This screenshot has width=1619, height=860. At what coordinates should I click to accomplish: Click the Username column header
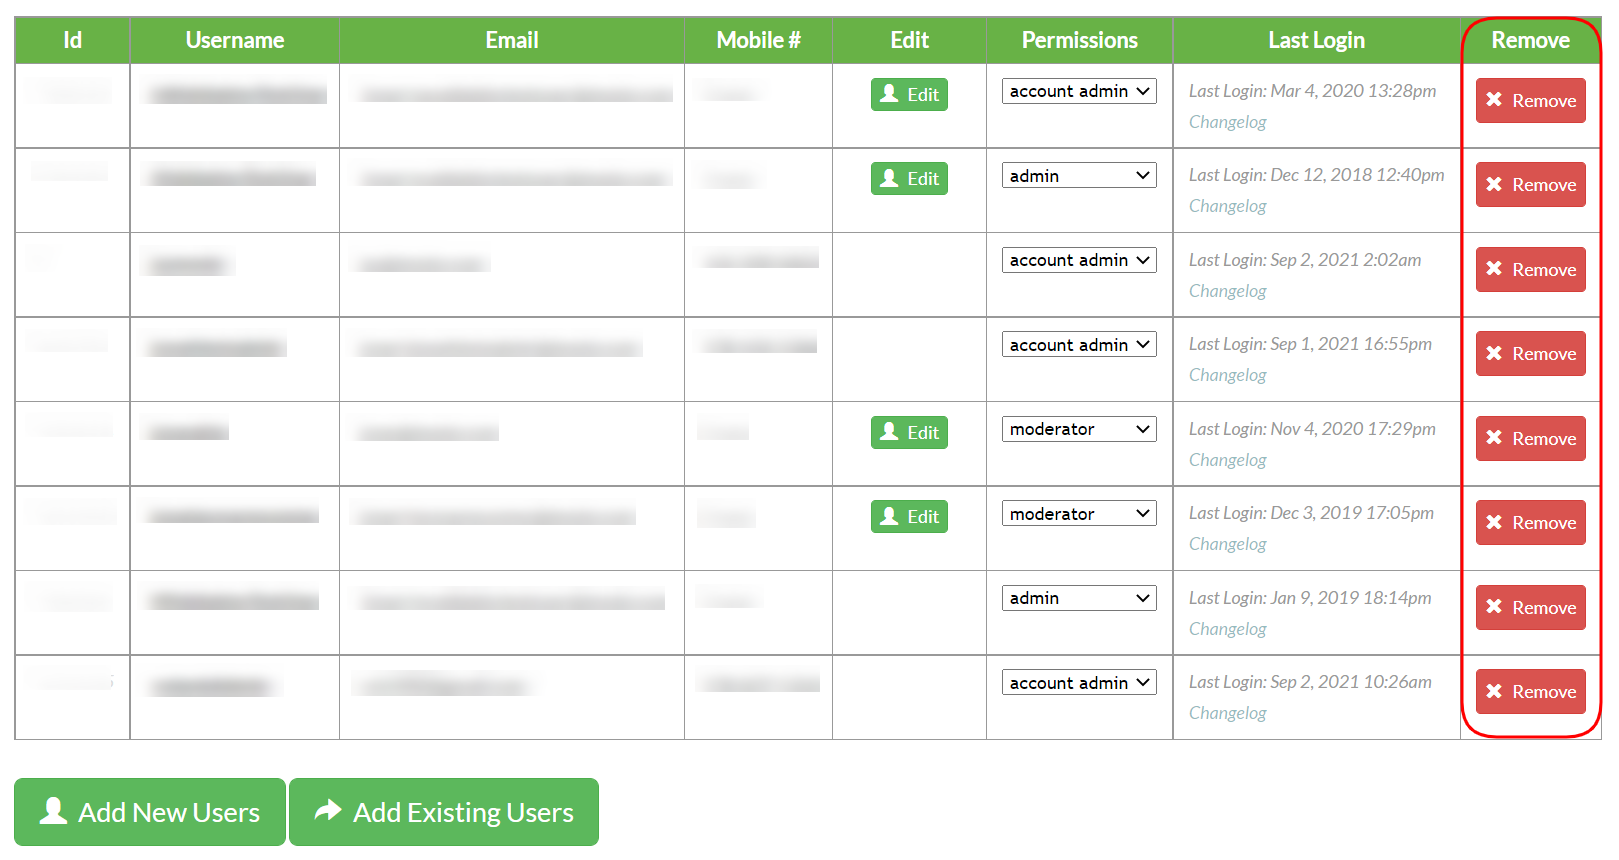(x=235, y=40)
